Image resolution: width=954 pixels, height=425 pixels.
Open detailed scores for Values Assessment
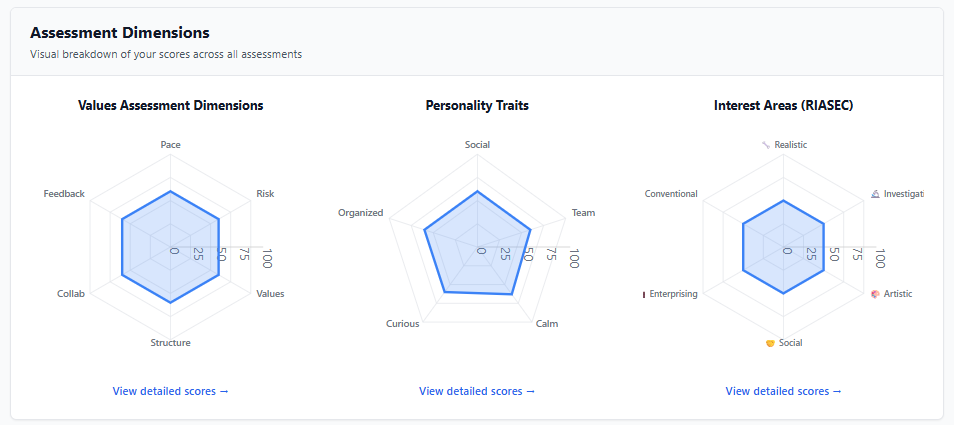(x=171, y=391)
